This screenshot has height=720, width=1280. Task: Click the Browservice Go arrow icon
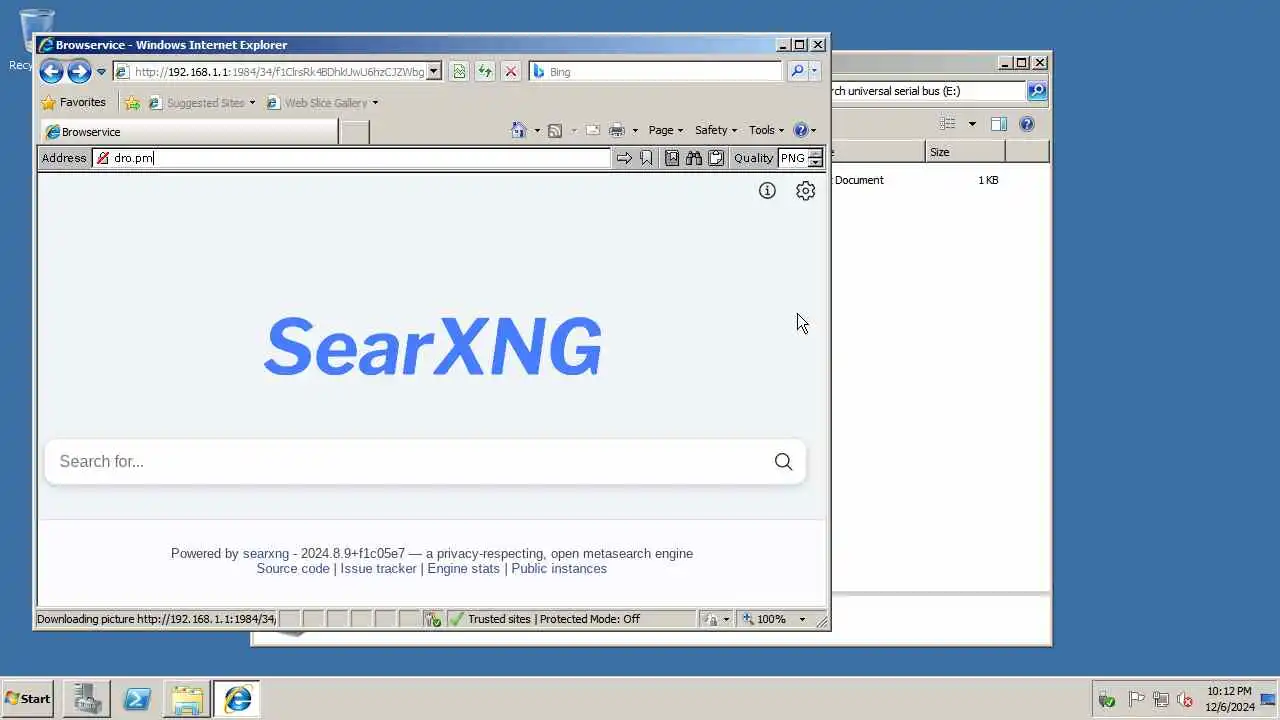624,158
